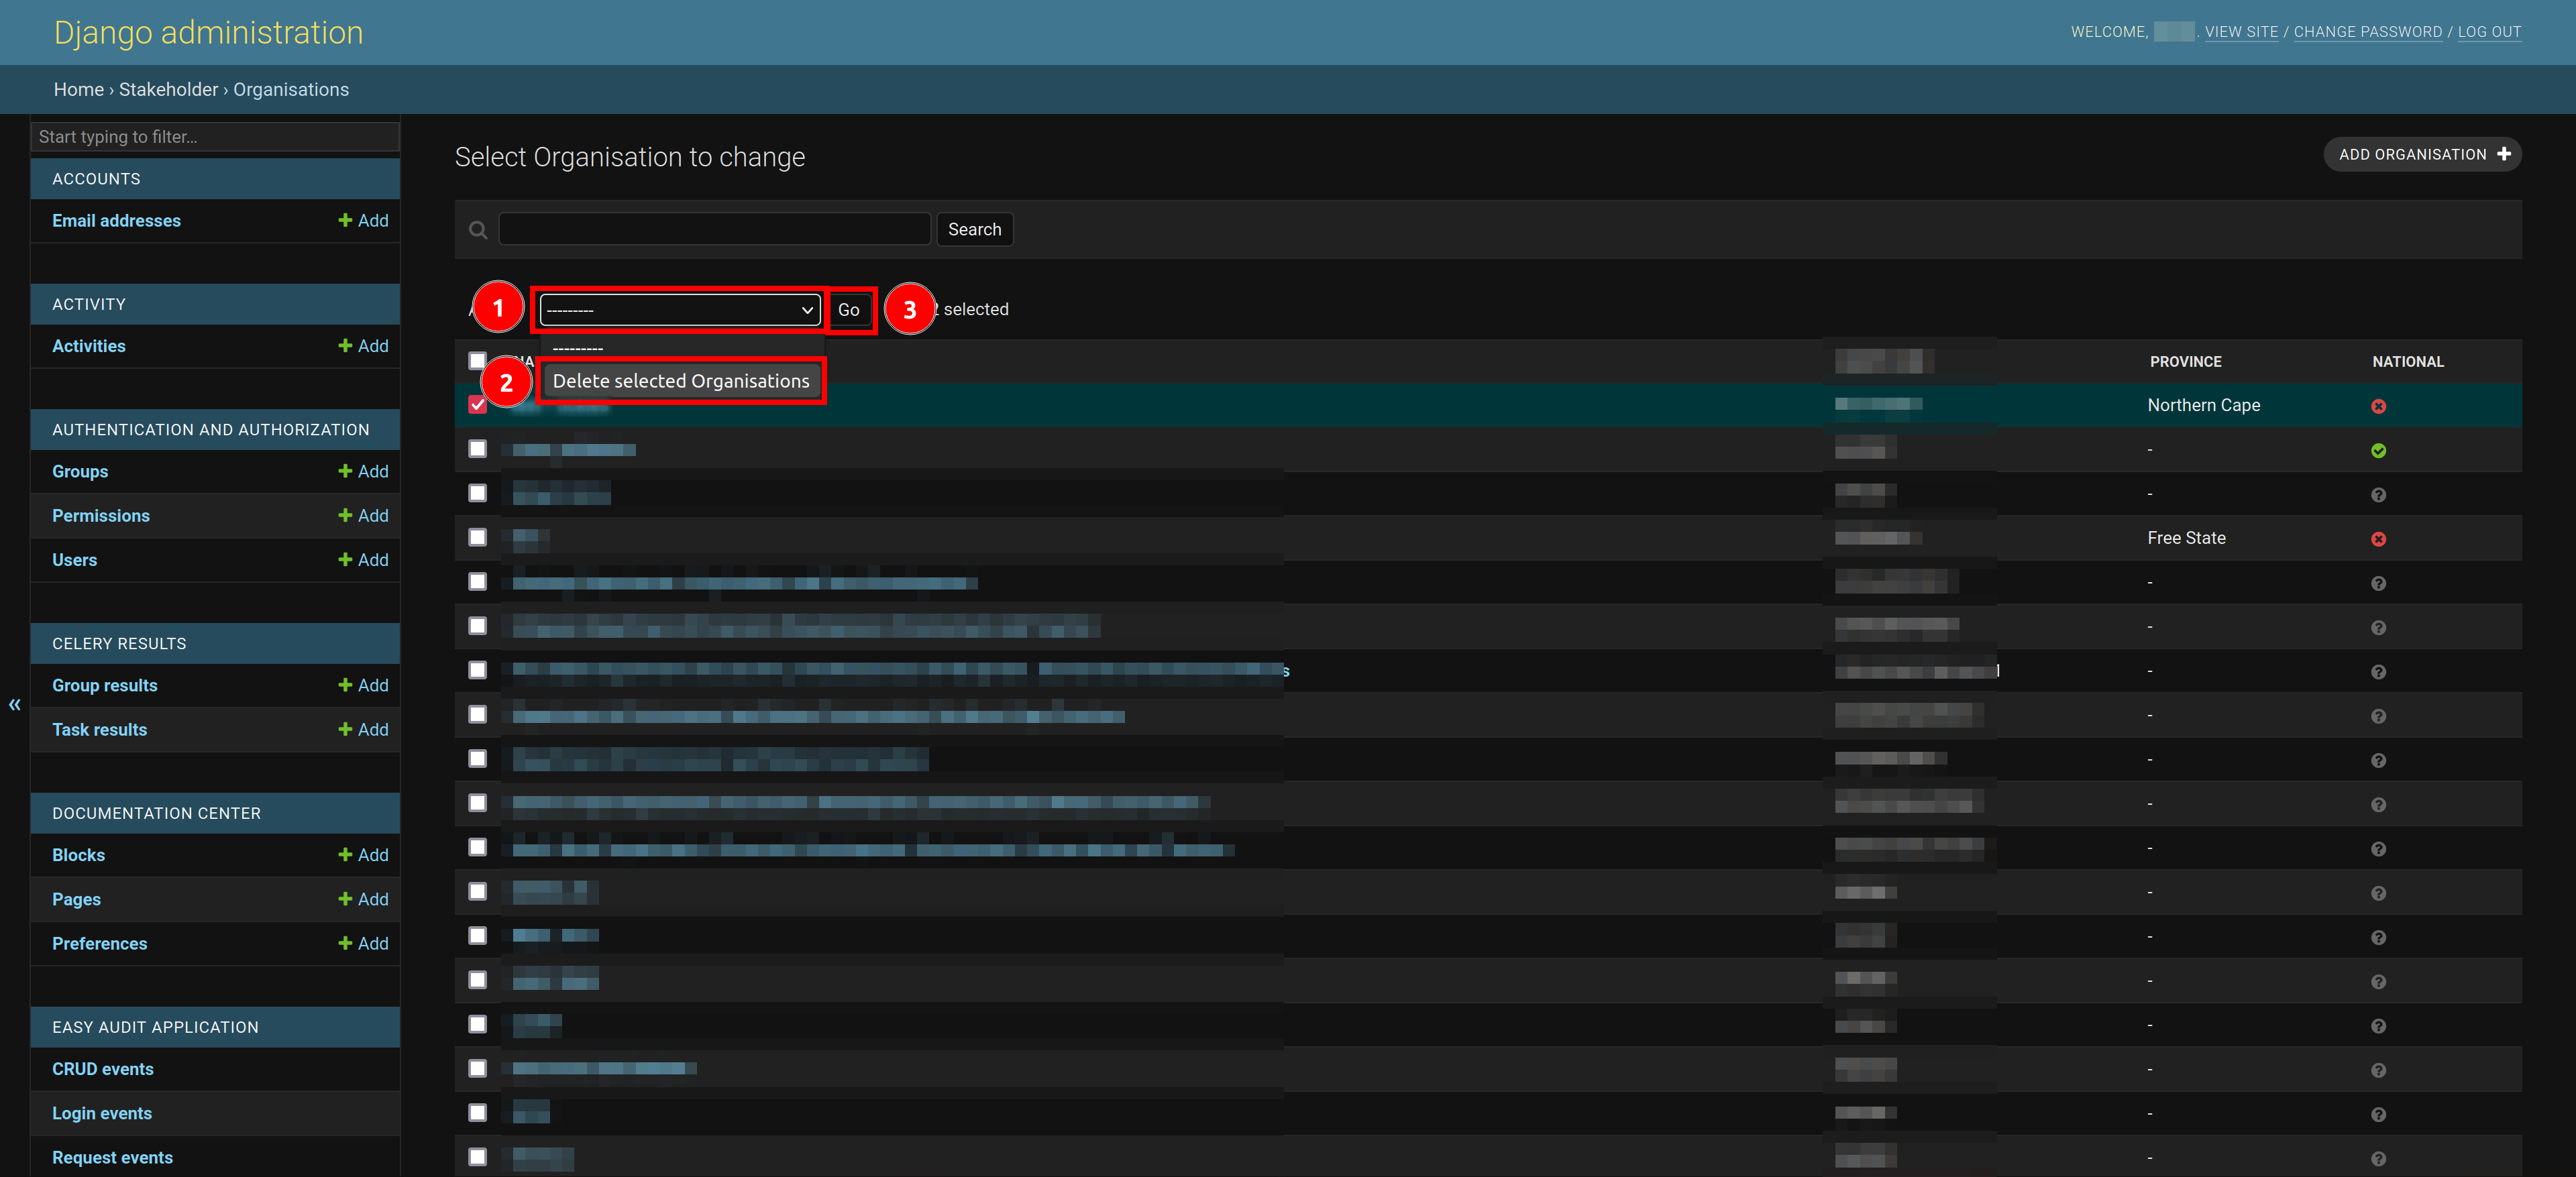Open Preferences in sidebar
The width and height of the screenshot is (2576, 1177).
99,944
